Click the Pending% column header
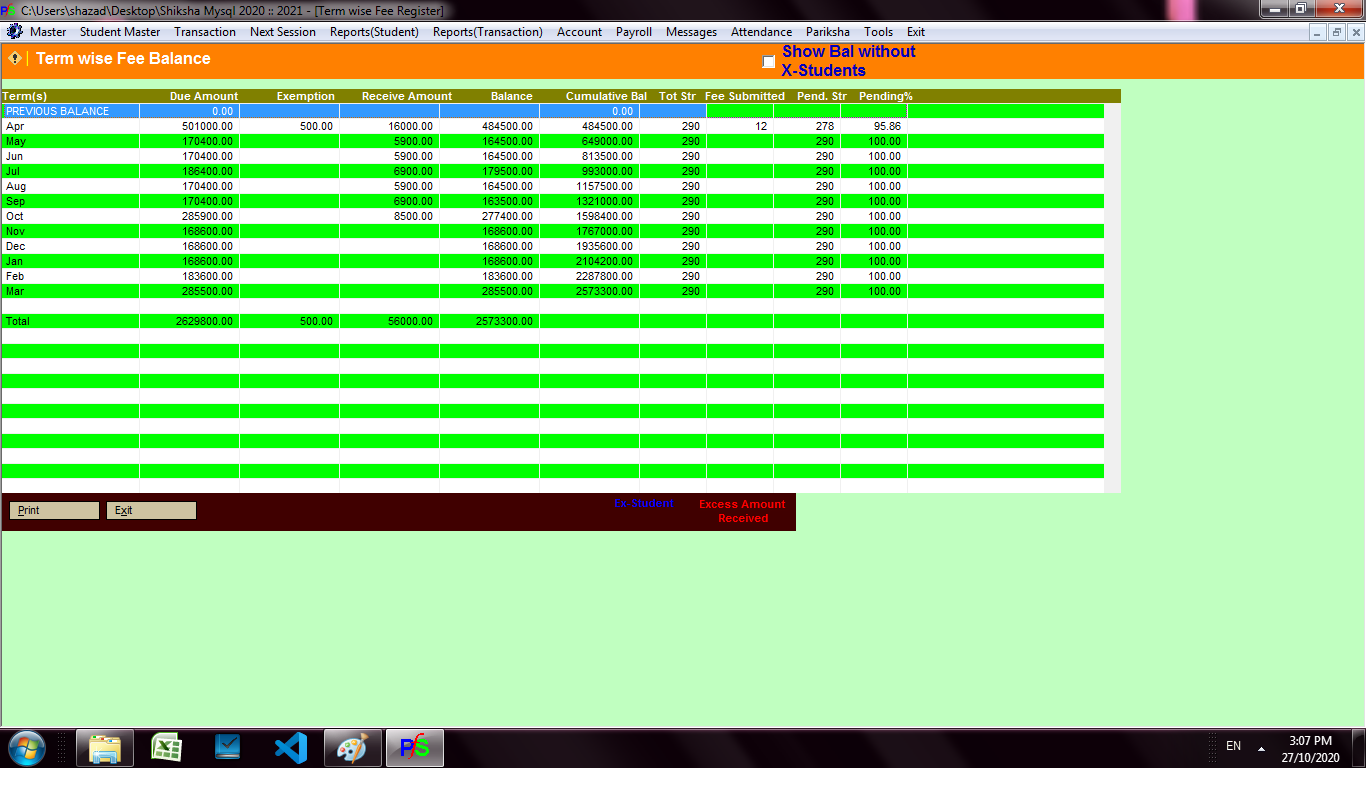 click(x=886, y=96)
